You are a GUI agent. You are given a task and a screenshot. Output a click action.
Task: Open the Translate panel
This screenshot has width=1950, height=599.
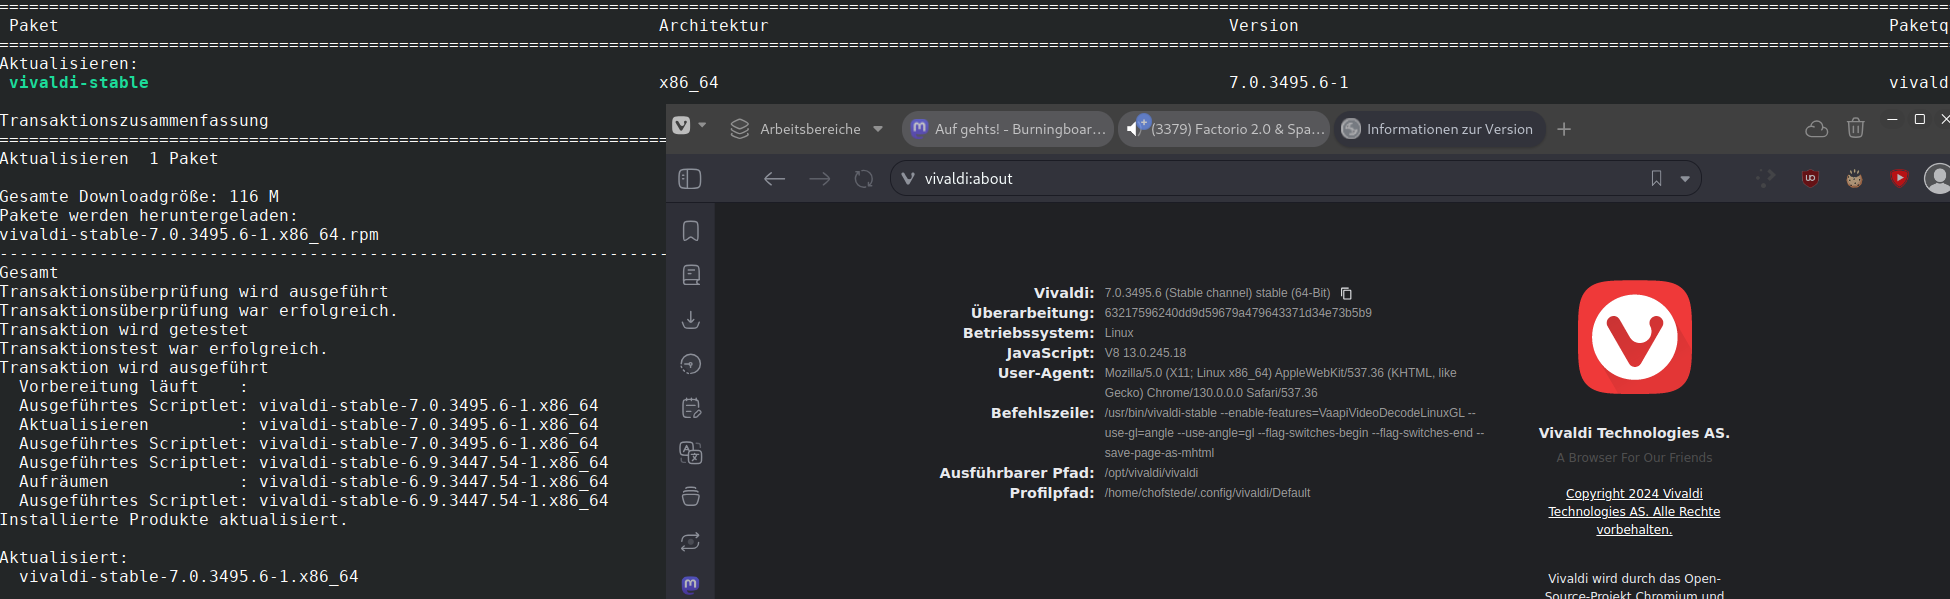(x=690, y=453)
